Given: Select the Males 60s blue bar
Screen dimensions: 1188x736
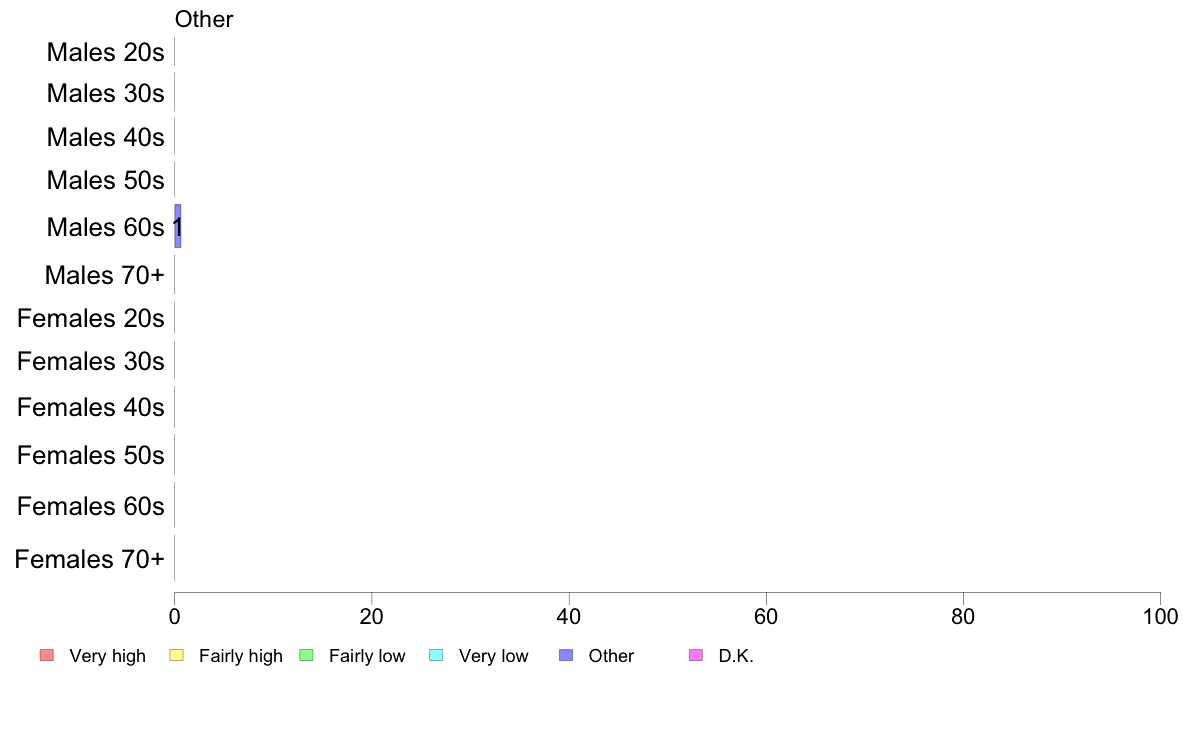Looking at the screenshot, I should point(178,226).
